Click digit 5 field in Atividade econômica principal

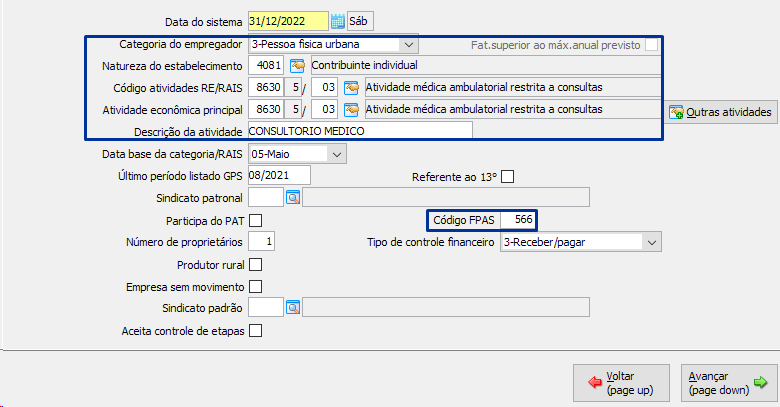[293, 109]
